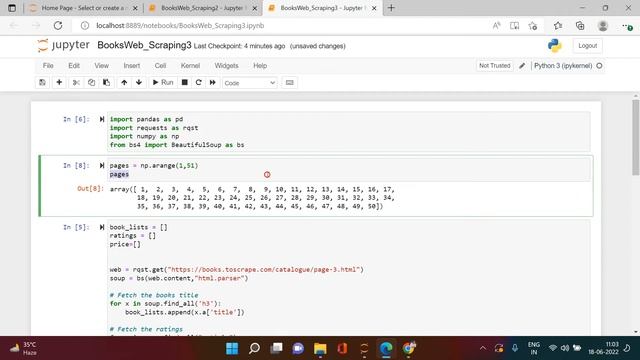Viewport: 640px width, 360px height.
Task: Switch to the Home Page browser tab
Action: point(83,8)
